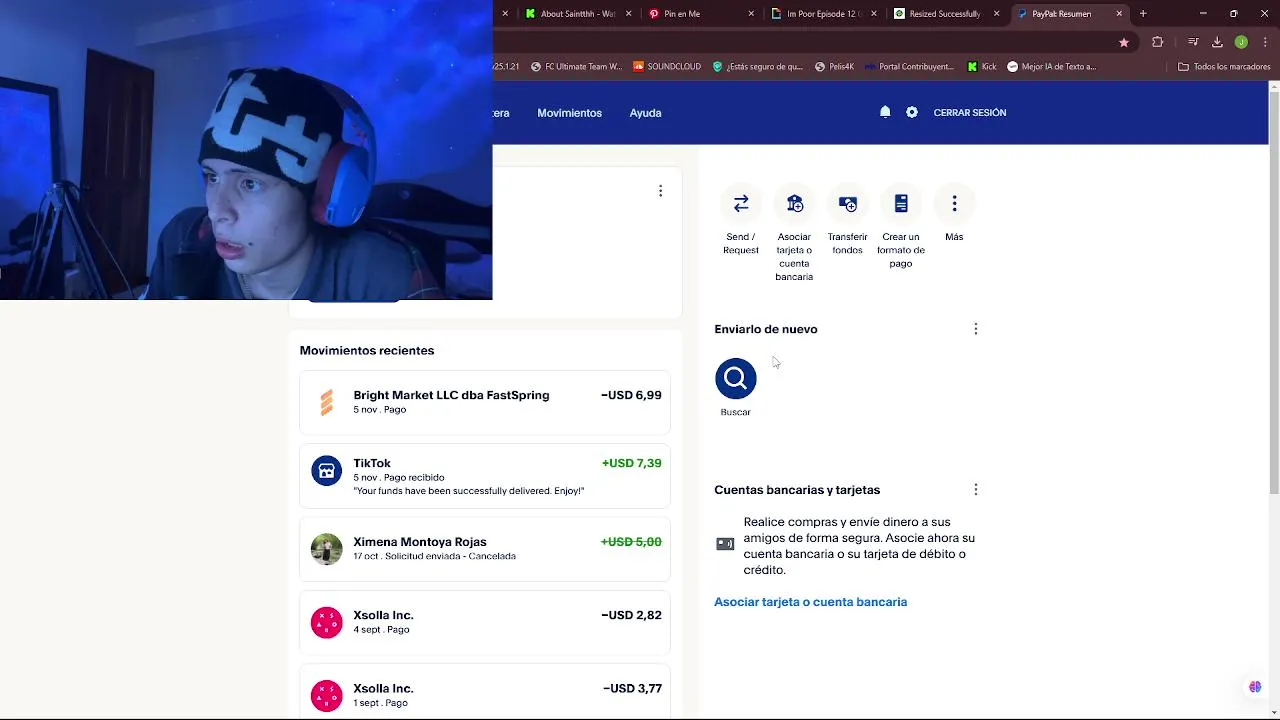1280x720 pixels.
Task: Click Asociar tarjeta o cuenta bancaria link
Action: click(x=810, y=602)
